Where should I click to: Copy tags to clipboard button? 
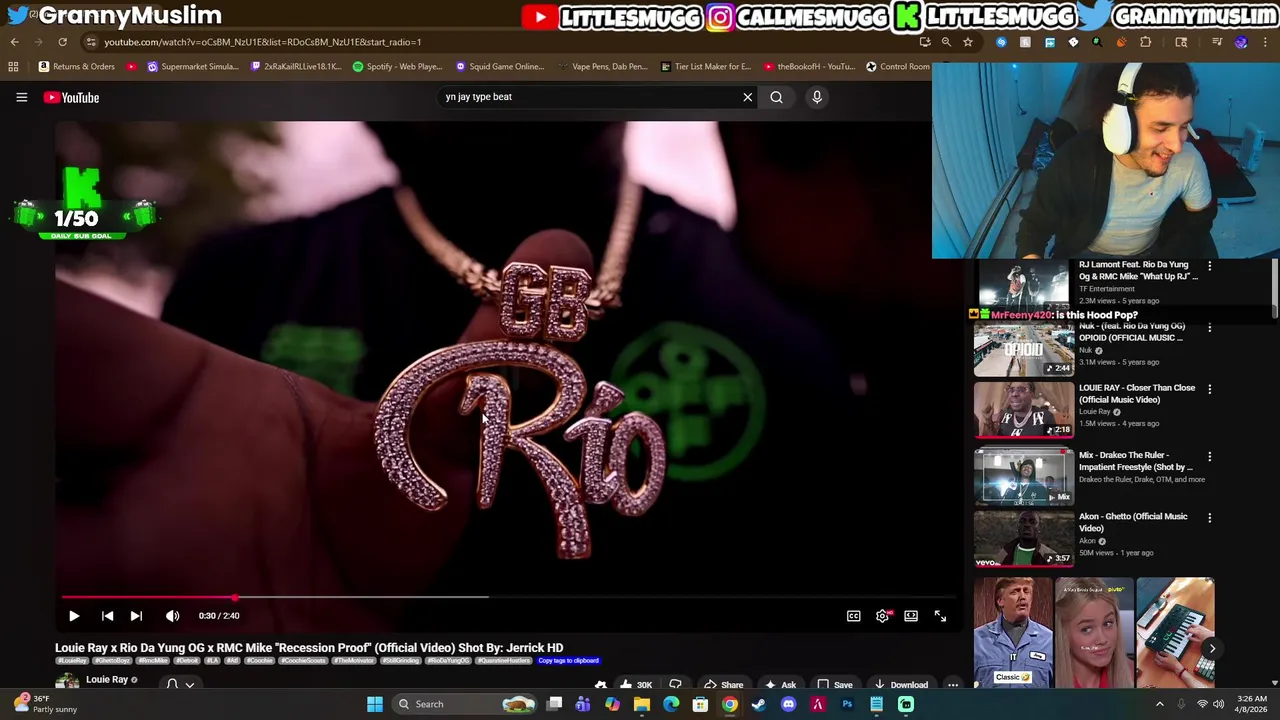point(568,661)
